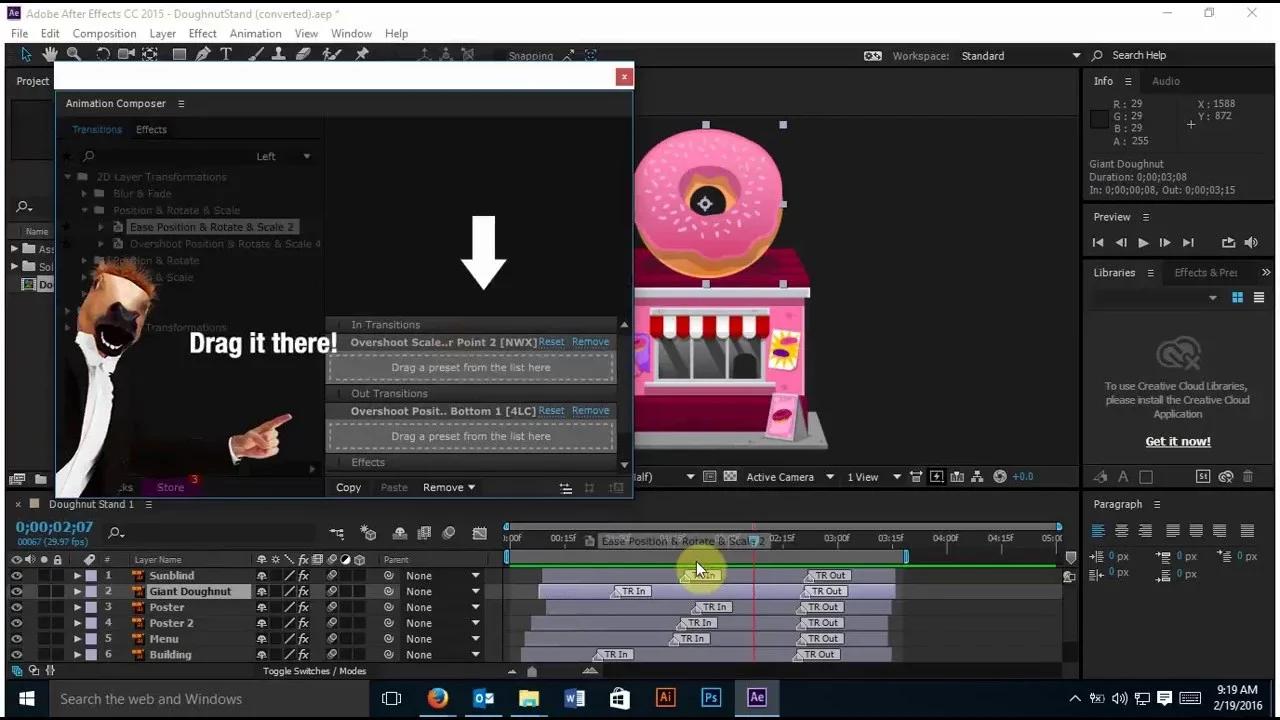Image resolution: width=1280 pixels, height=720 pixels.
Task: Select the Type tool
Action: pos(226,54)
